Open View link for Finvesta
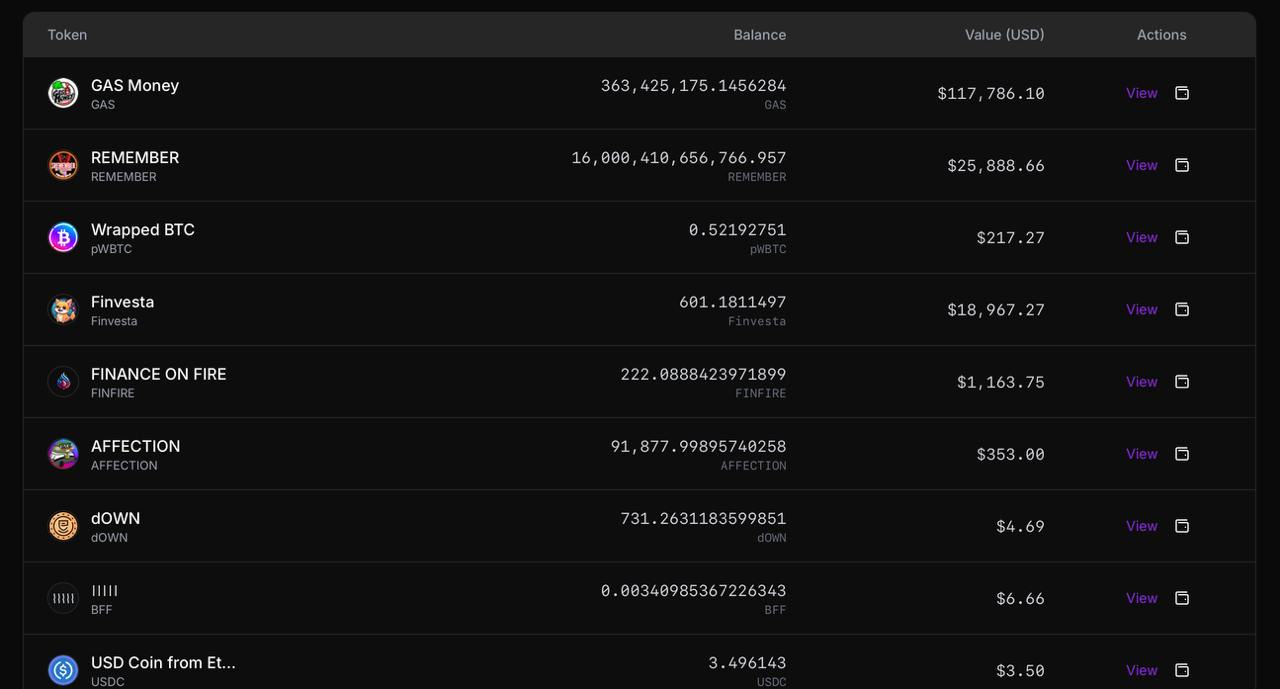1280x689 pixels. [x=1142, y=309]
